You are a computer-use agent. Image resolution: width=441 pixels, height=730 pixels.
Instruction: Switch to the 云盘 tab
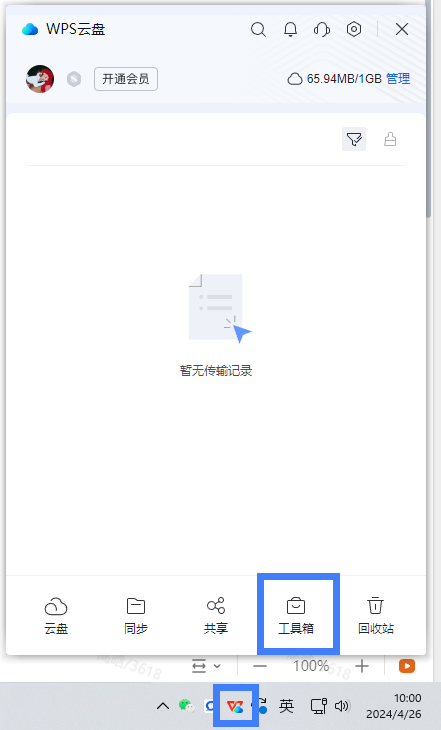[56, 615]
